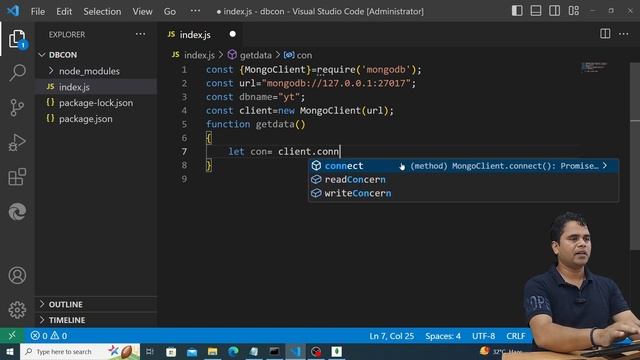Click the 'mongodb' string on line 1

[386, 70]
